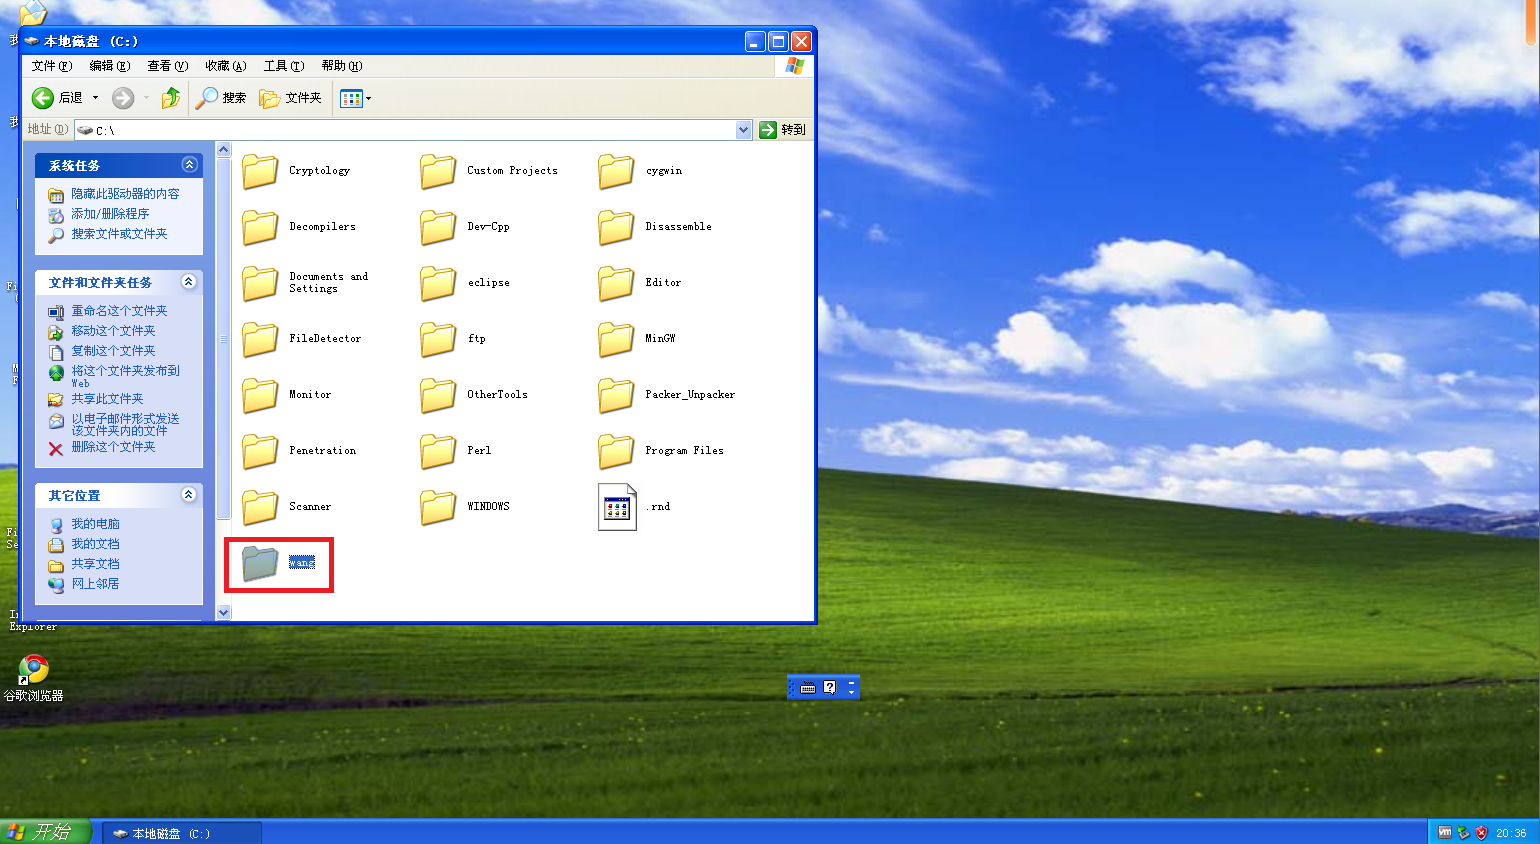Click 添加/删除程序 link
The width and height of the screenshot is (1540, 844).
(110, 214)
